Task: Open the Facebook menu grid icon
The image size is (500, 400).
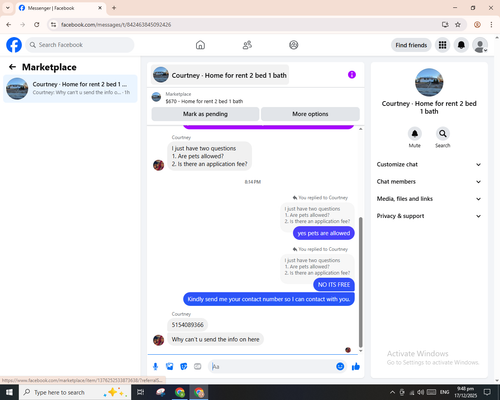Action: coord(442,45)
